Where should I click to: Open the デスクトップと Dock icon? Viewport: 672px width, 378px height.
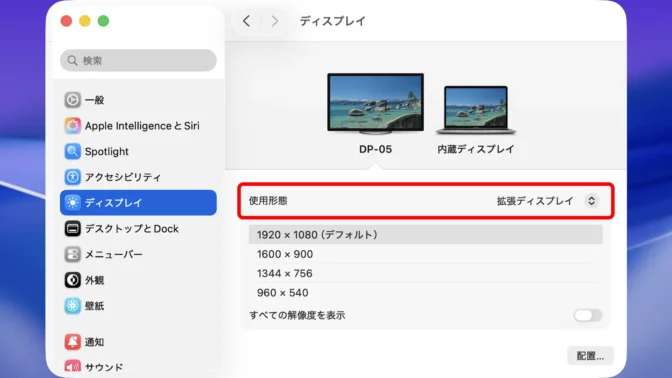[x=72, y=228]
